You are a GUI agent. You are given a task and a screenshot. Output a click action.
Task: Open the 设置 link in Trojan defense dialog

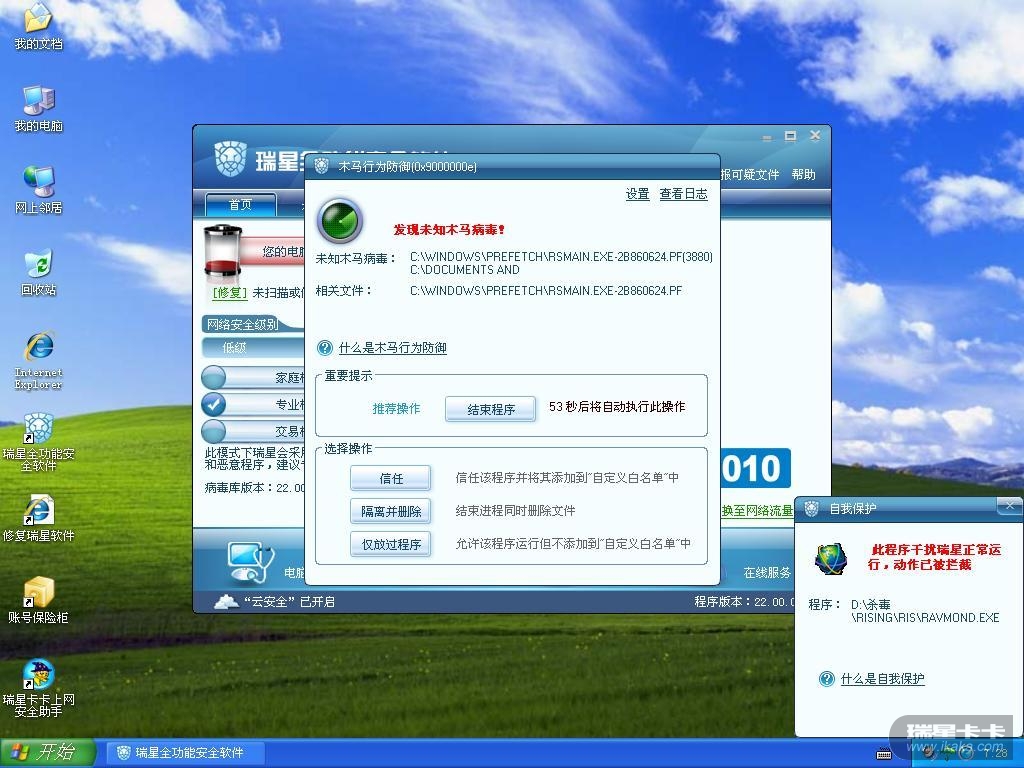coord(637,194)
